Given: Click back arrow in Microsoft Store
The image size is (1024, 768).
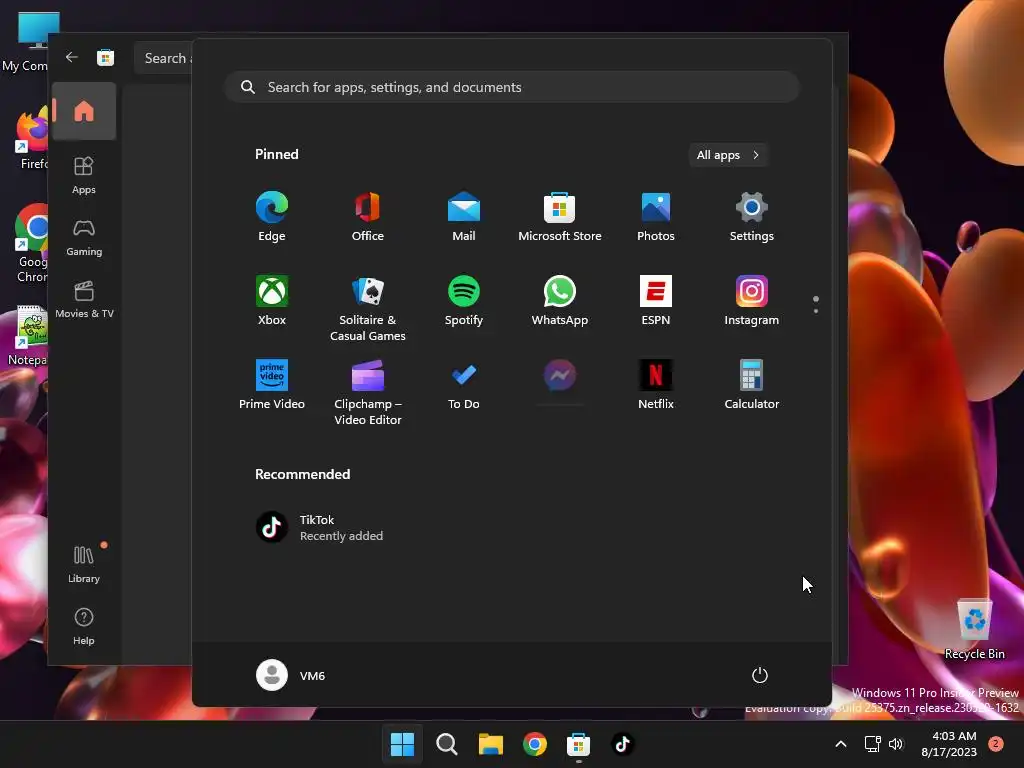Looking at the screenshot, I should pos(72,57).
